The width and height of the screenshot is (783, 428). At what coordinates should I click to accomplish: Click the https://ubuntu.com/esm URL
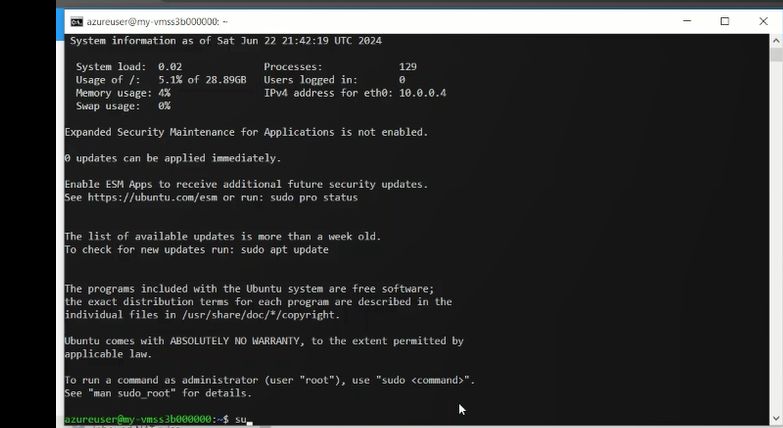tap(152, 197)
